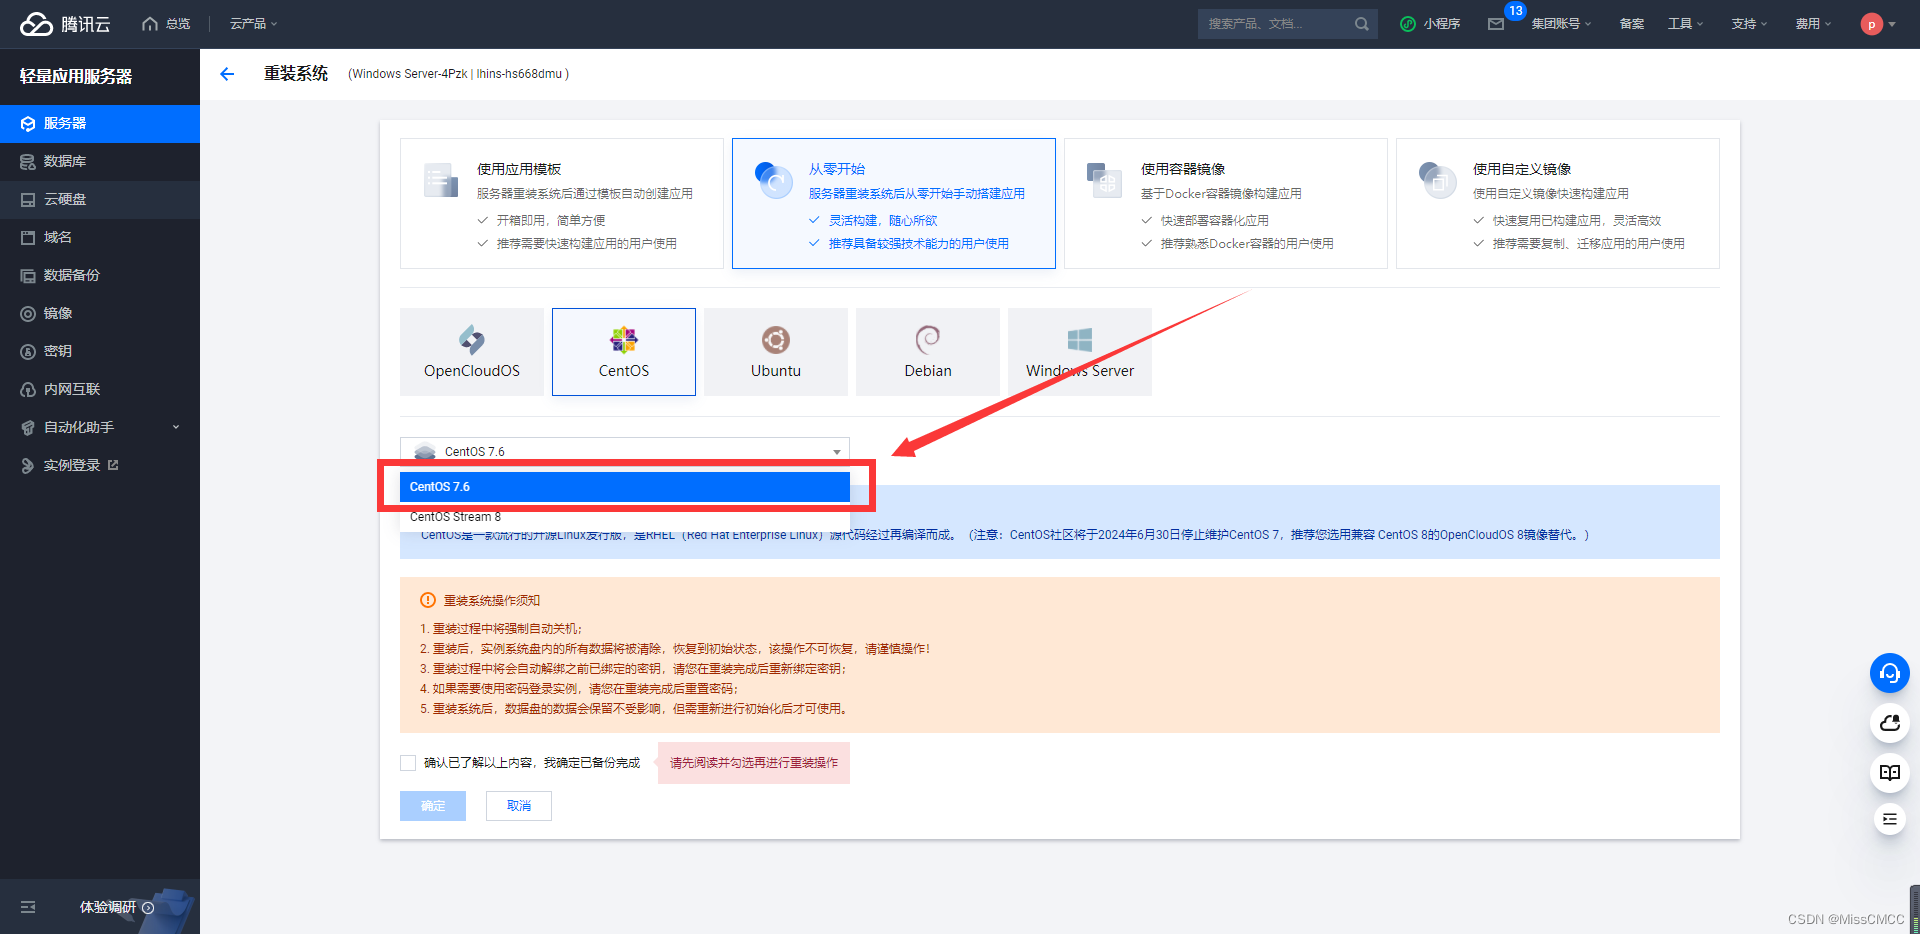Open 云硬盘 in the sidebar
This screenshot has width=1920, height=934.
click(100, 200)
